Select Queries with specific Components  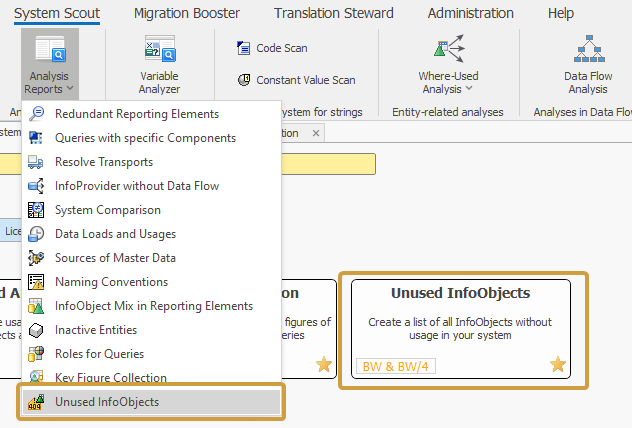pos(145,138)
